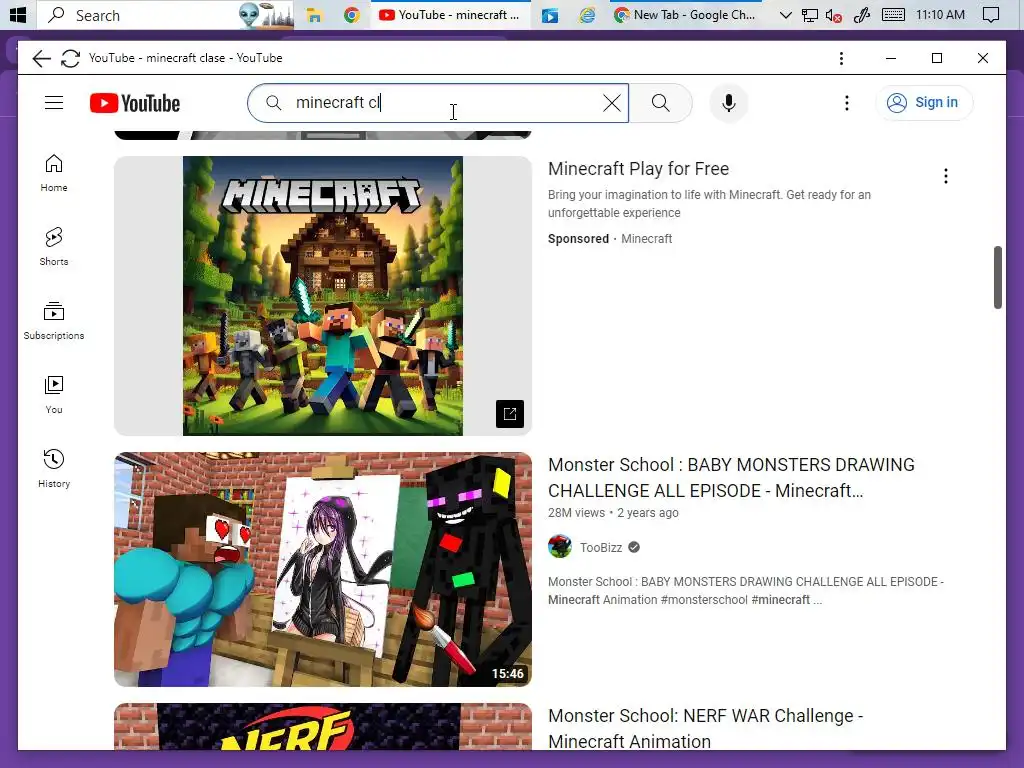Open the YouTube hamburger guide menu
The height and width of the screenshot is (768, 1024).
coord(54,103)
